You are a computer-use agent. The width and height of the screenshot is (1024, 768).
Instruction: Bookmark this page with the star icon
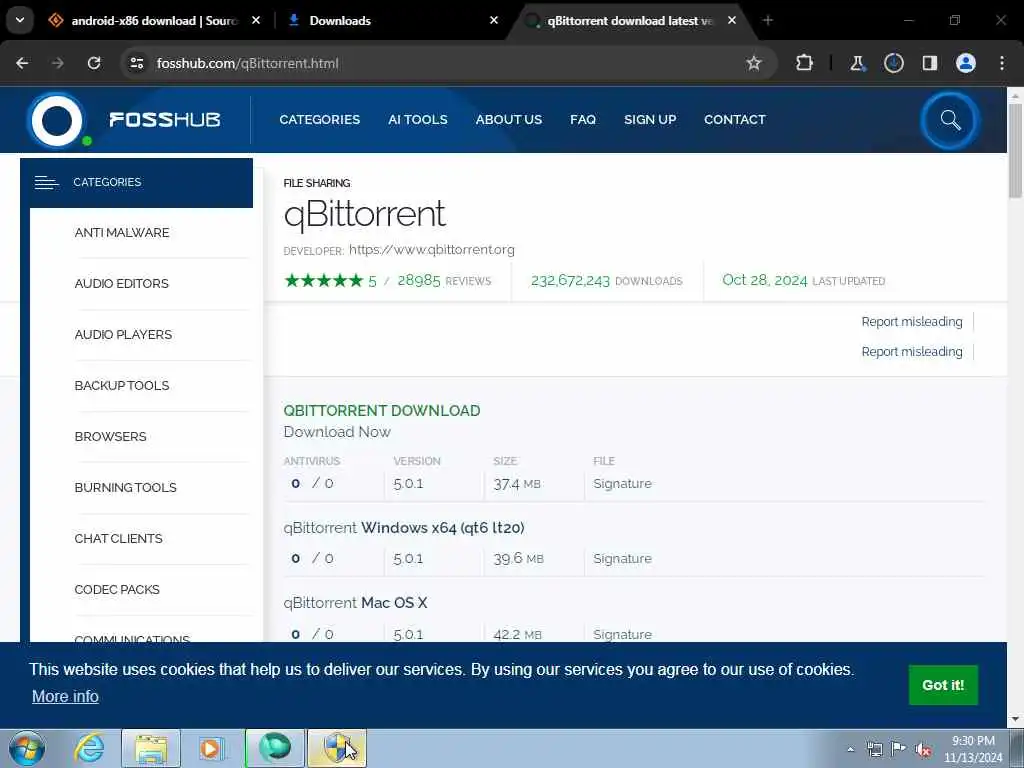pyautogui.click(x=754, y=63)
